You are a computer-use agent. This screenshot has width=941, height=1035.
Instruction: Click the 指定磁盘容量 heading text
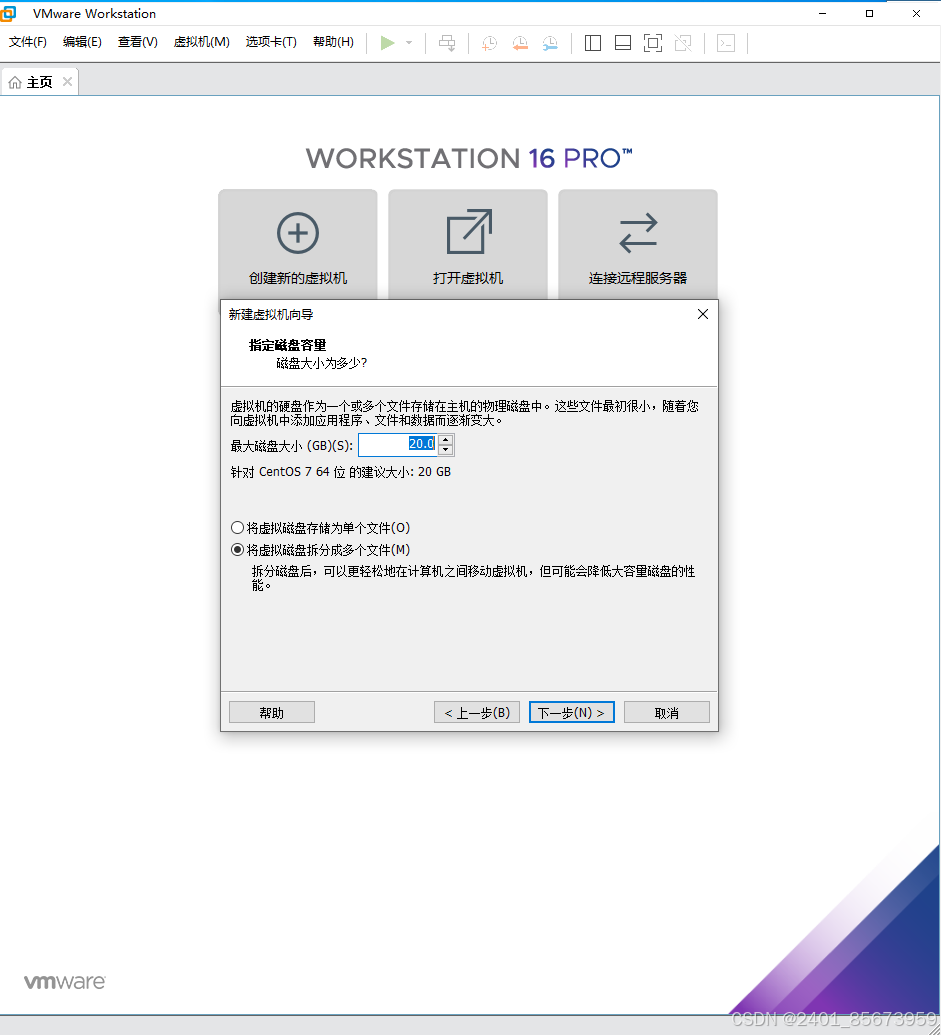pyautogui.click(x=287, y=345)
